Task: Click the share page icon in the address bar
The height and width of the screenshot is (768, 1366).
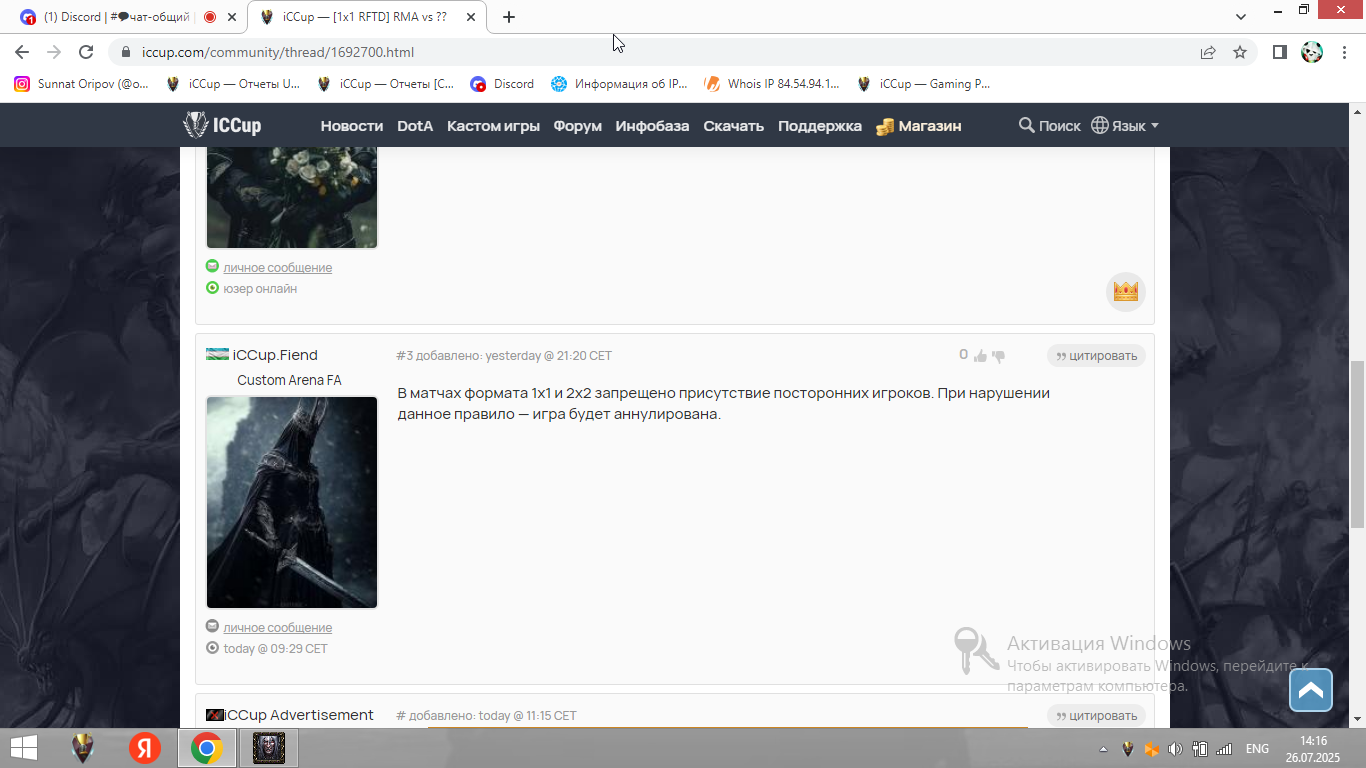Action: point(1208,52)
